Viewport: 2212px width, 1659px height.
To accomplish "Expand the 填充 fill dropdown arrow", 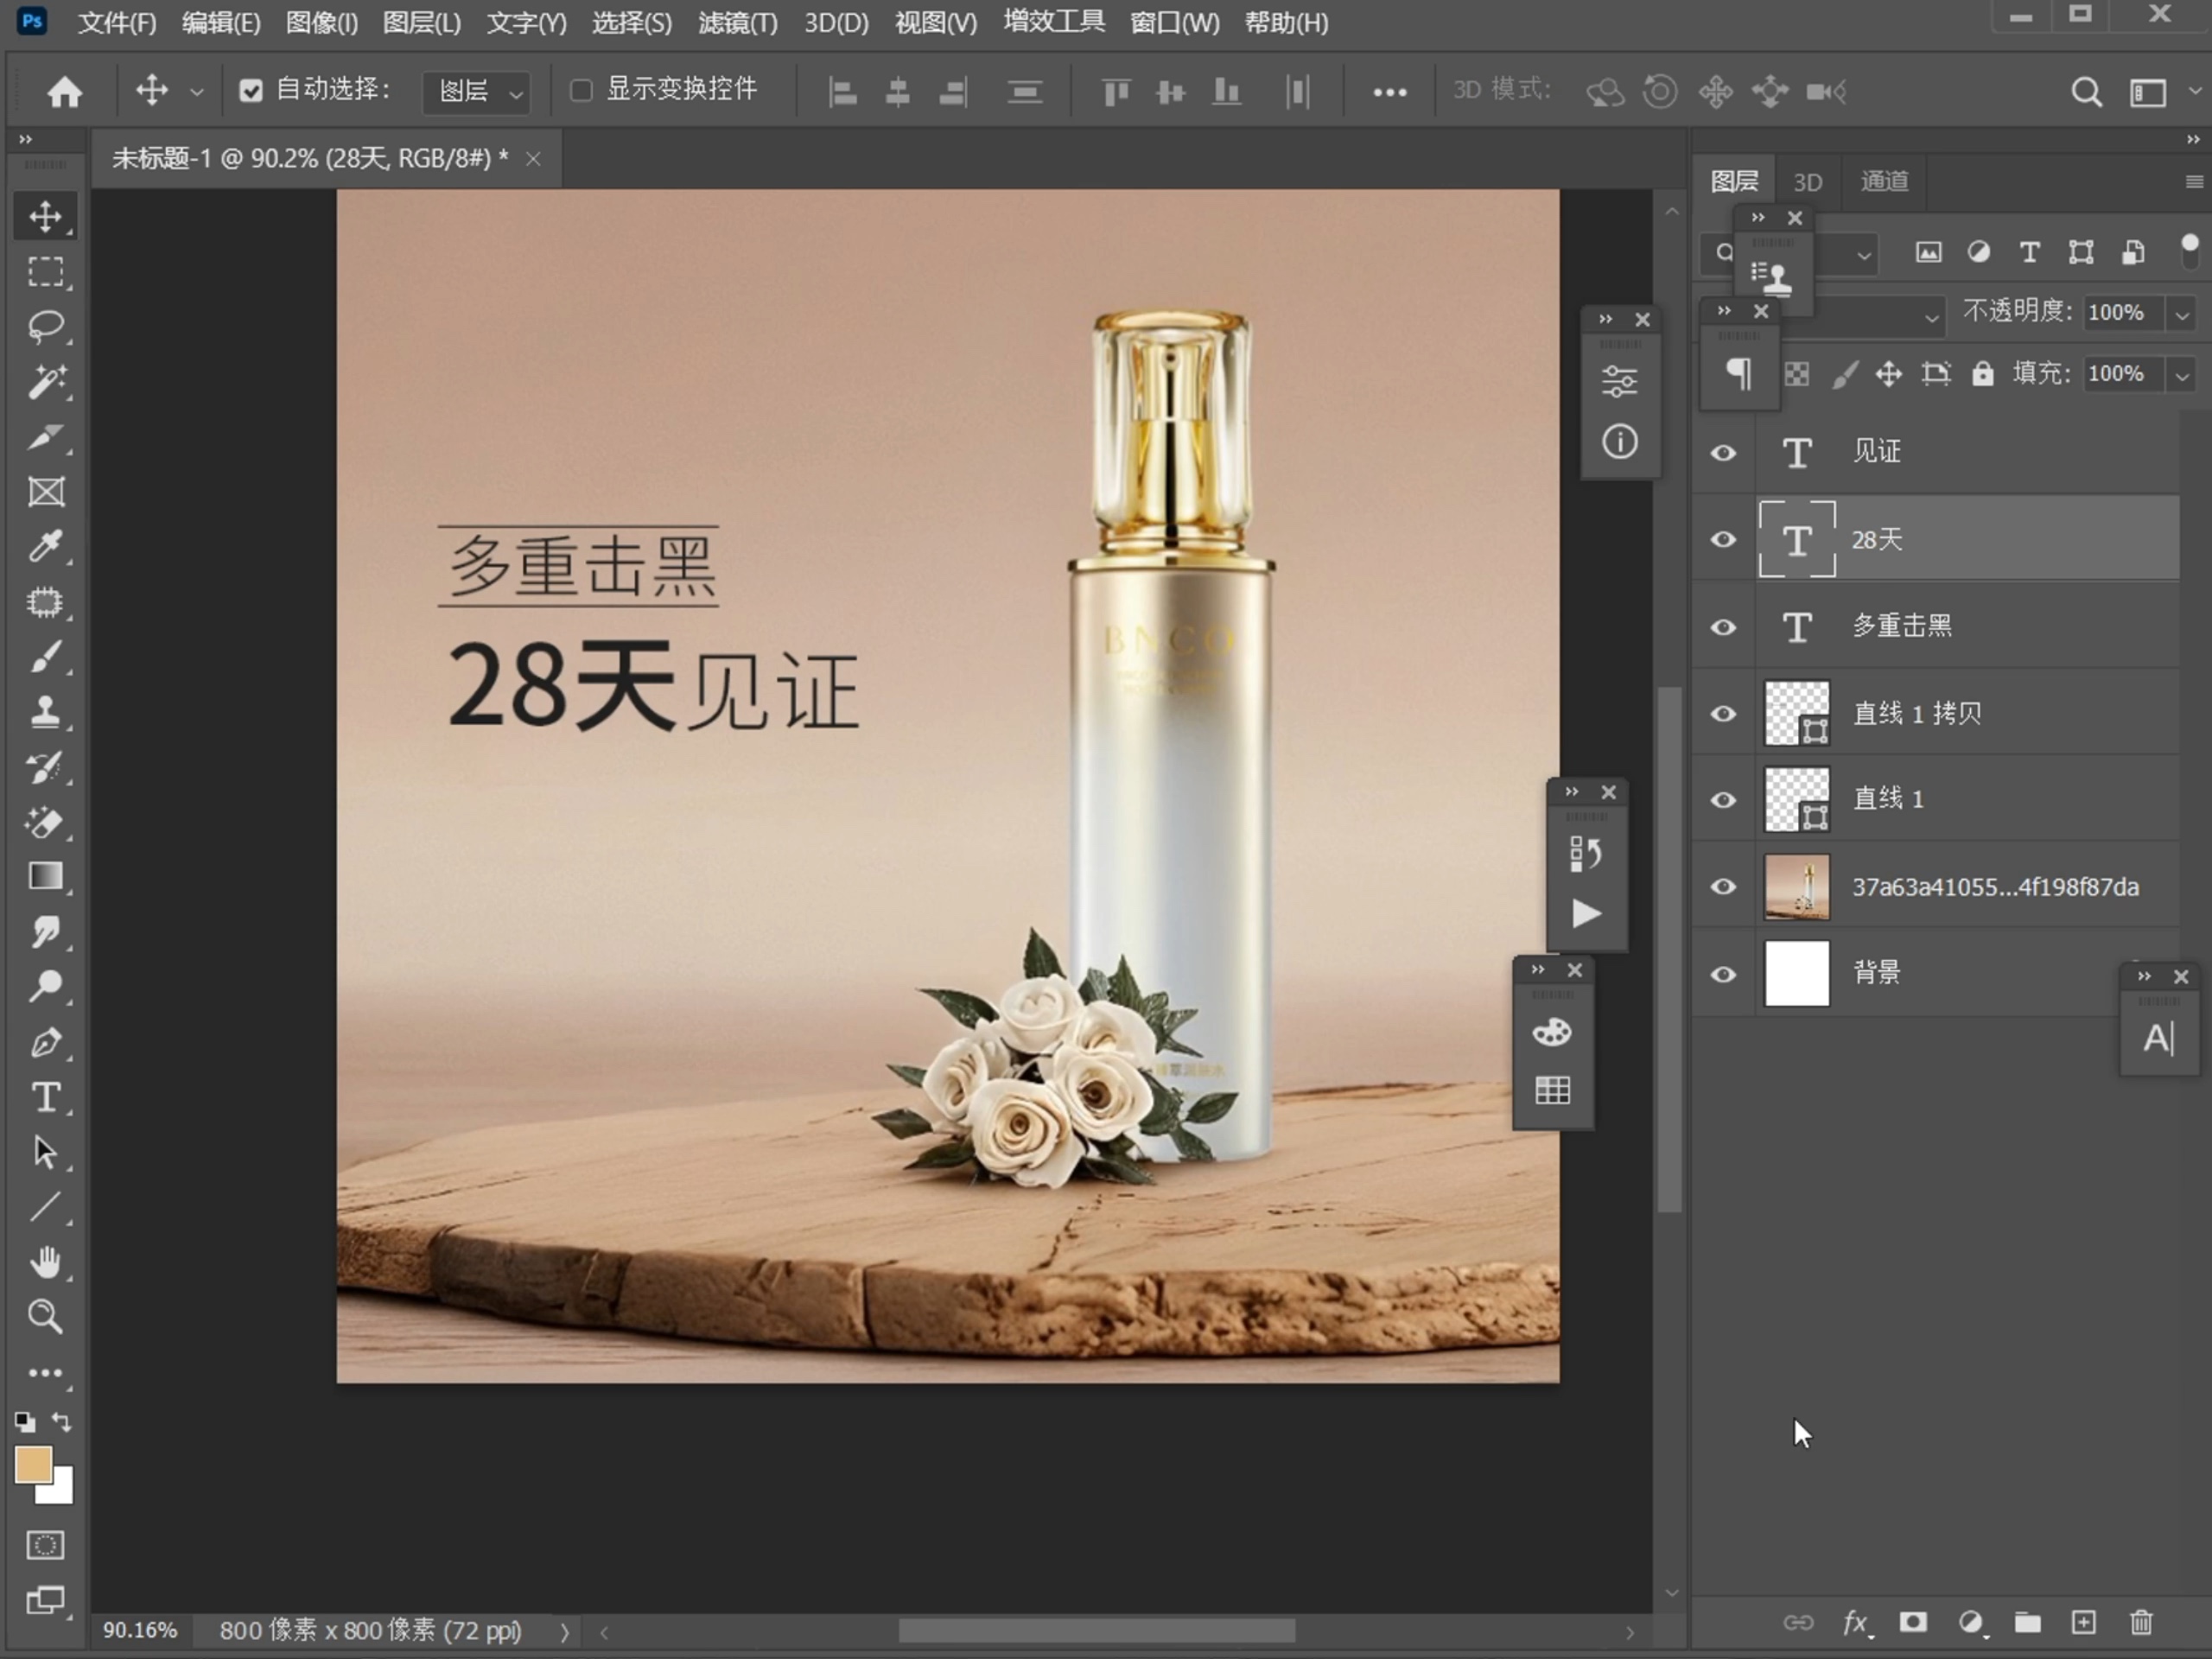I will tap(2182, 375).
